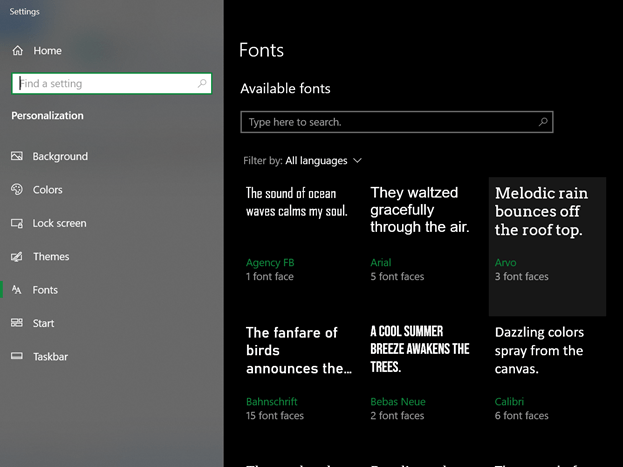Image resolution: width=623 pixels, height=467 pixels.
Task: Click the Home house icon
Action: [17, 50]
